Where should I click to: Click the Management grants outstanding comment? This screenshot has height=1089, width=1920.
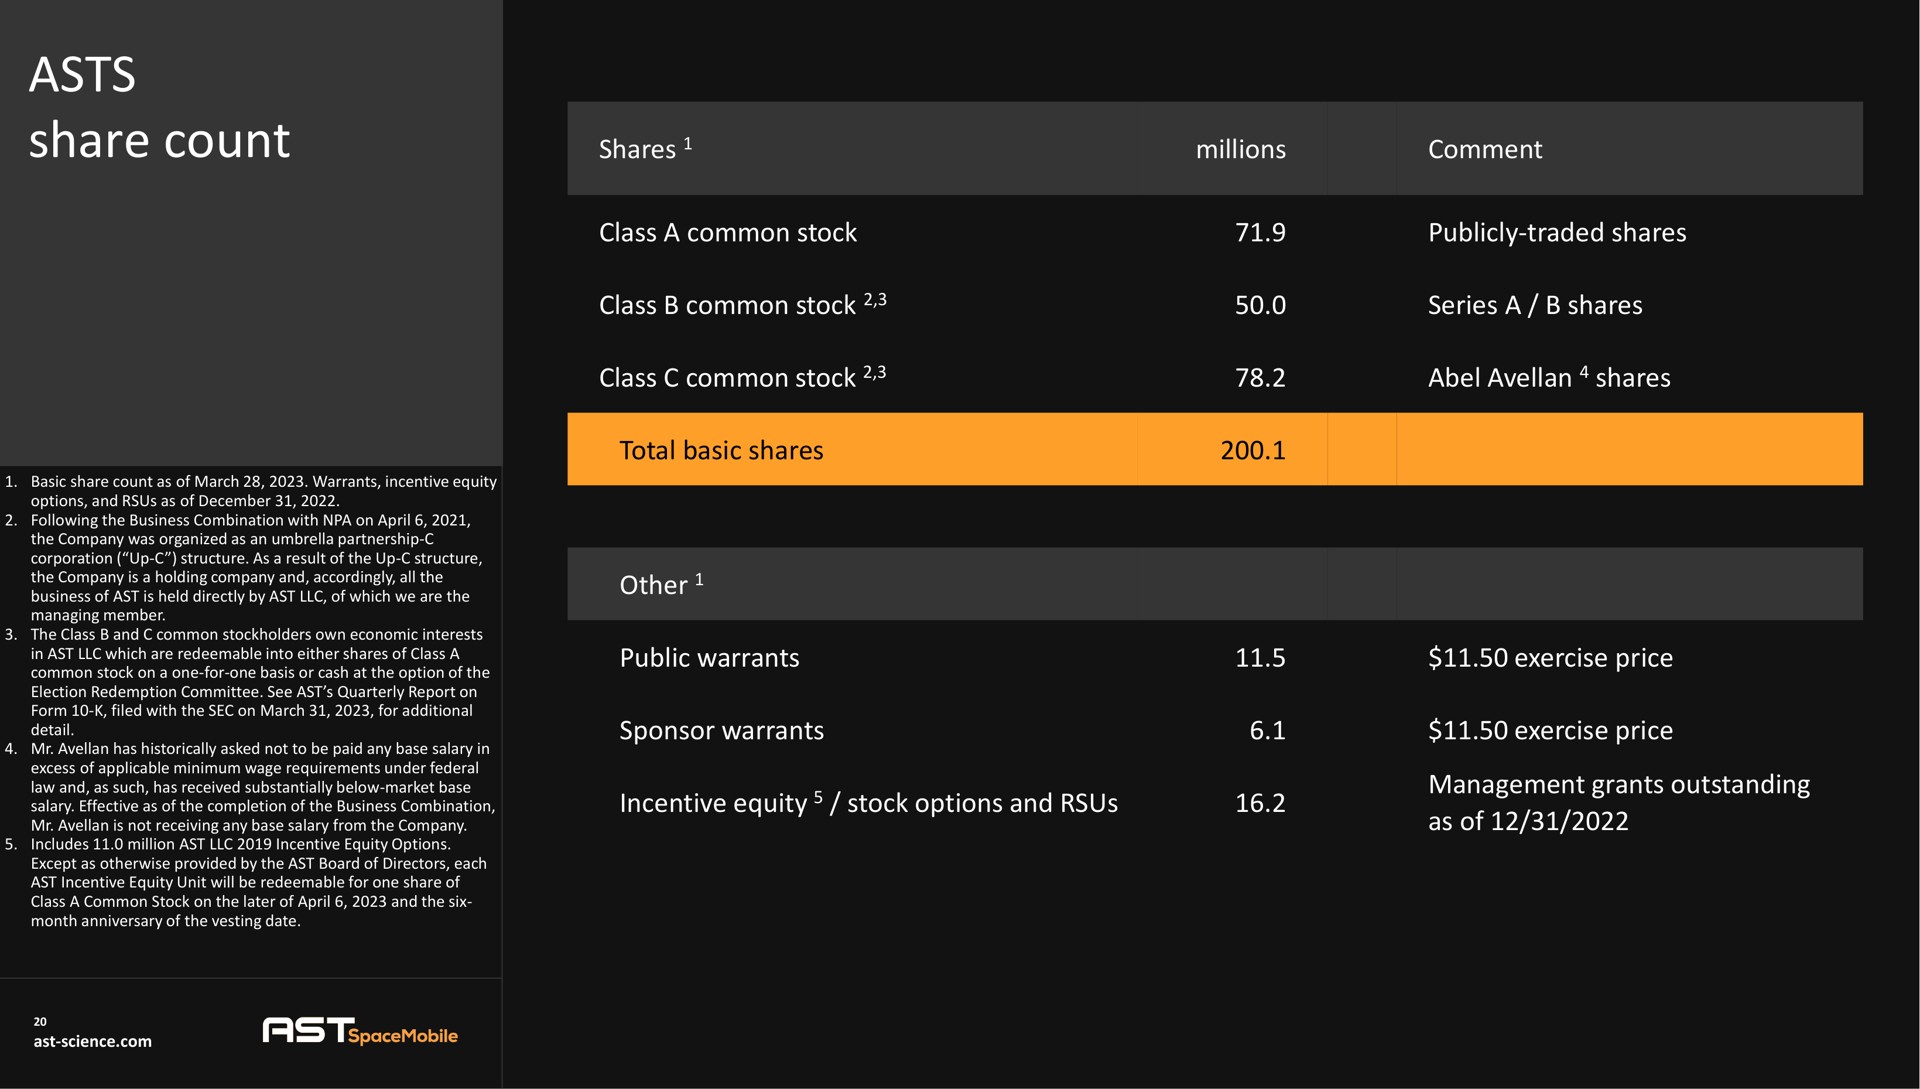coord(1618,802)
